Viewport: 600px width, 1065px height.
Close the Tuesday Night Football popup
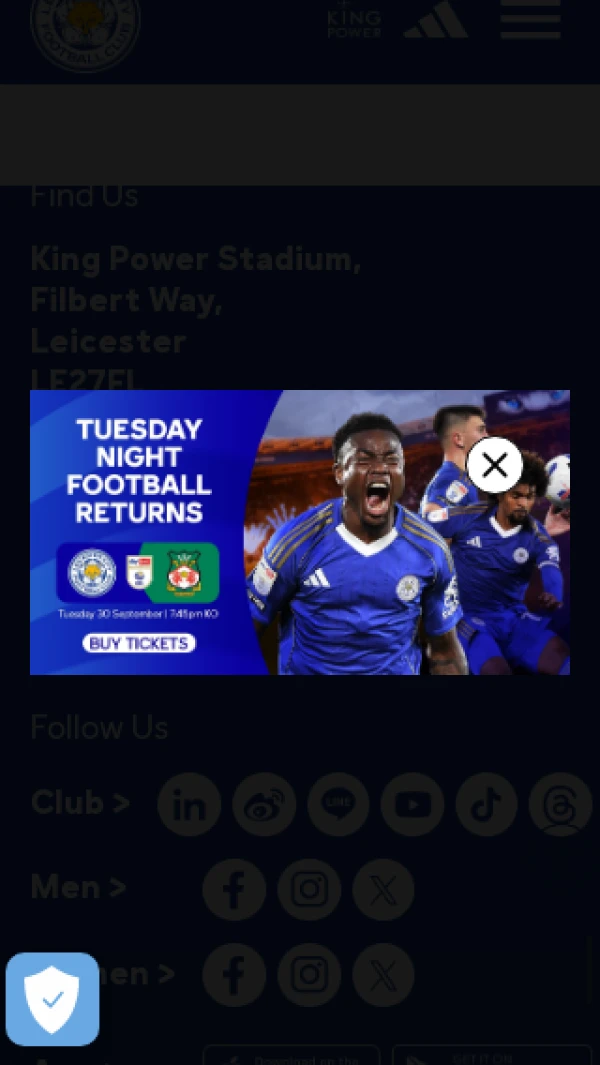[x=495, y=465]
